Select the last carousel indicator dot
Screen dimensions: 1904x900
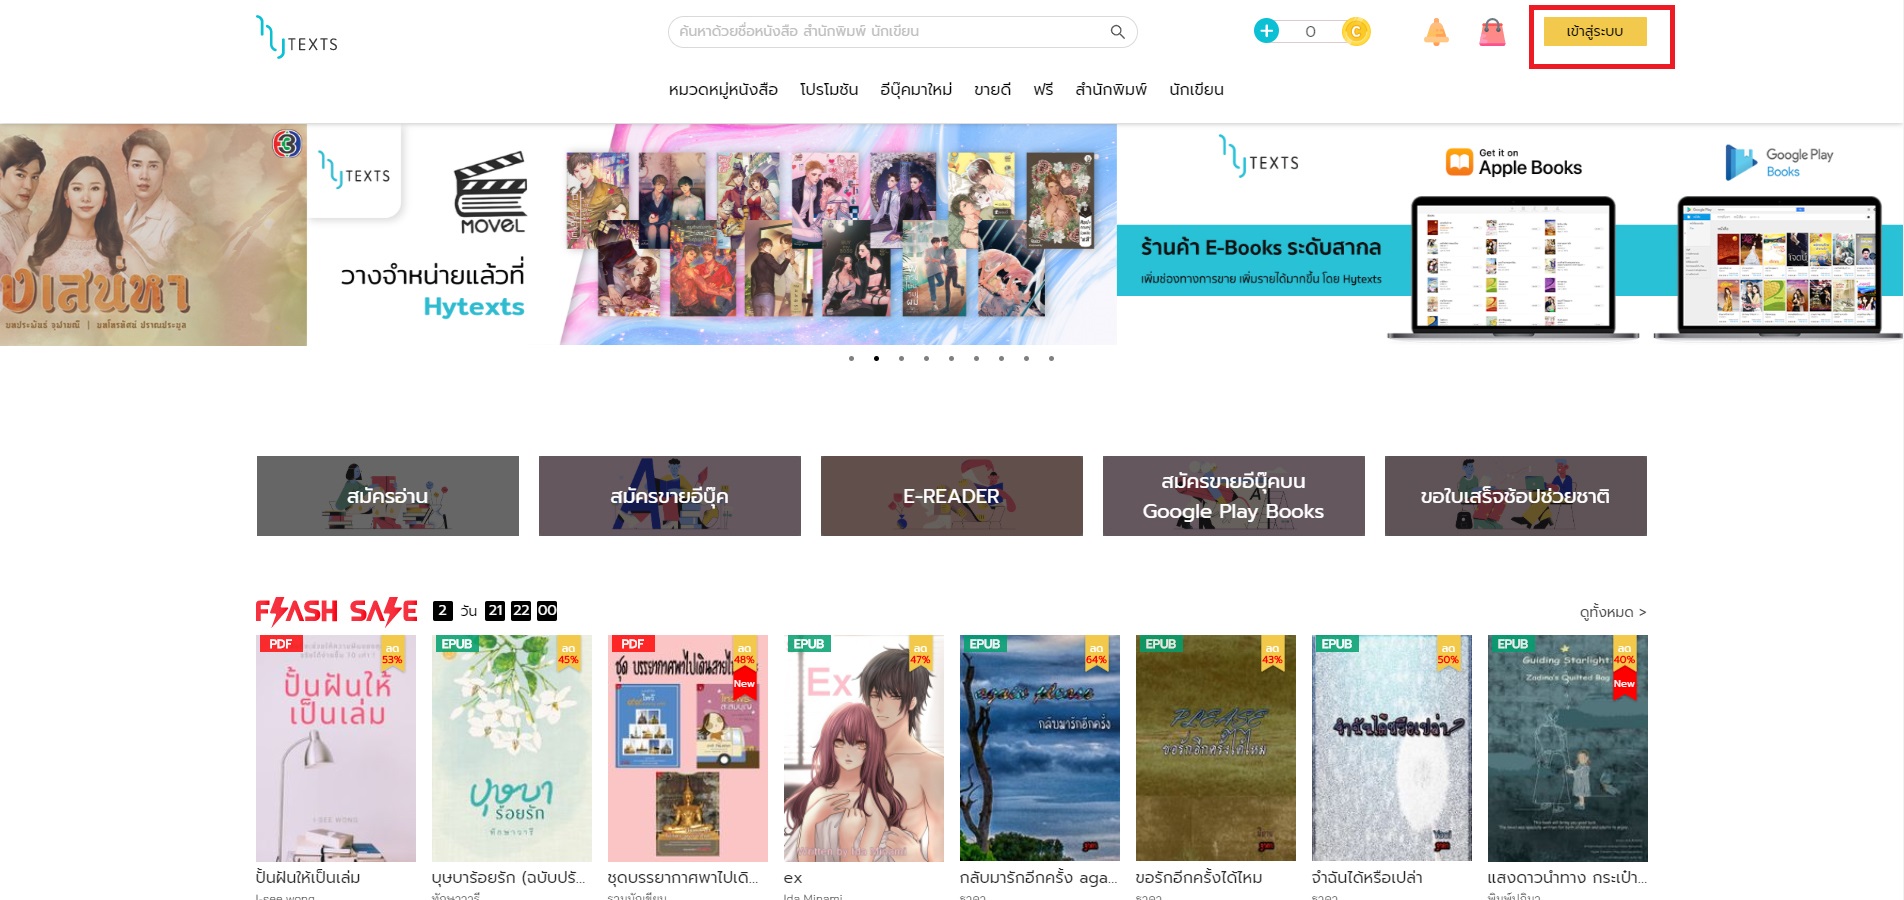click(x=1049, y=357)
